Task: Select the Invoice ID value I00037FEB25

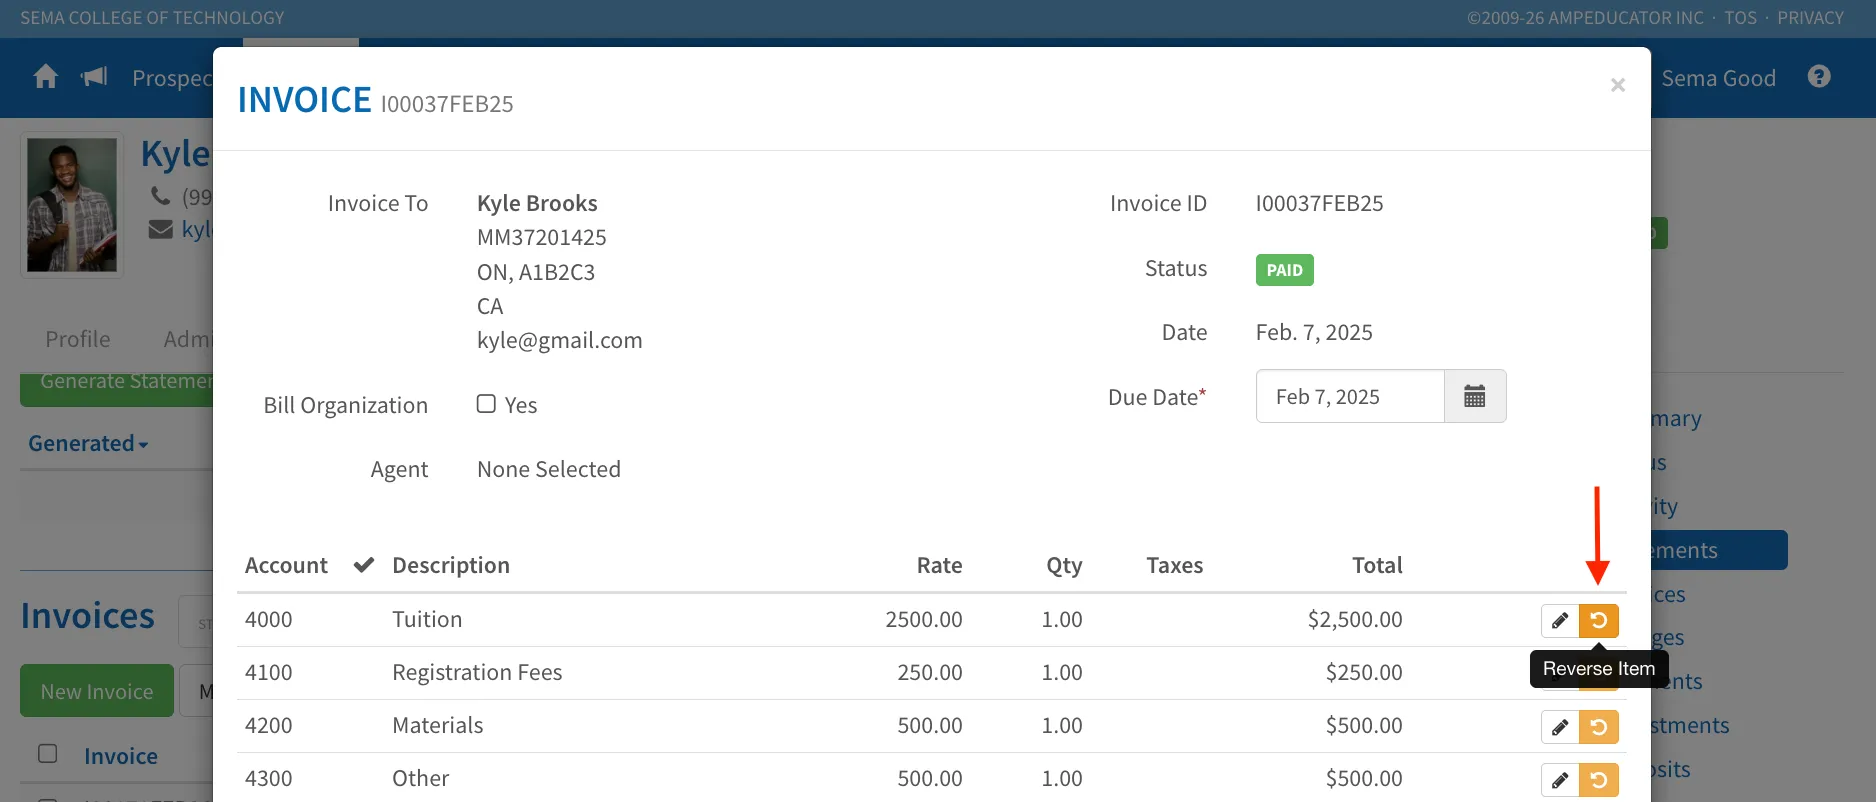Action: point(1319,204)
